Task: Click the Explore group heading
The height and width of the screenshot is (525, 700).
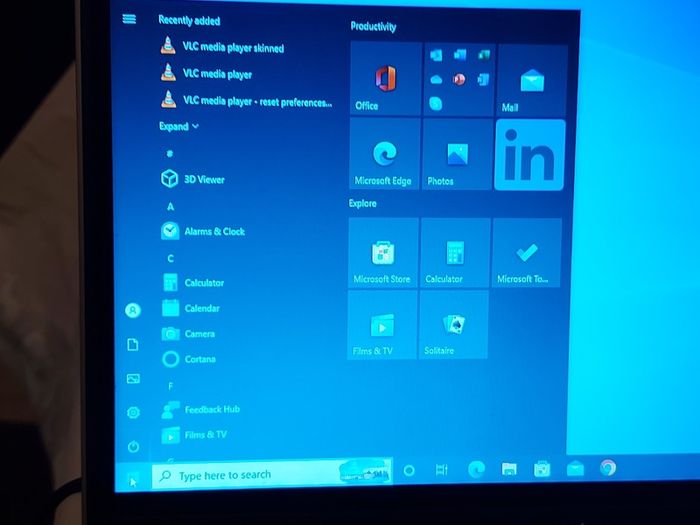Action: click(362, 203)
